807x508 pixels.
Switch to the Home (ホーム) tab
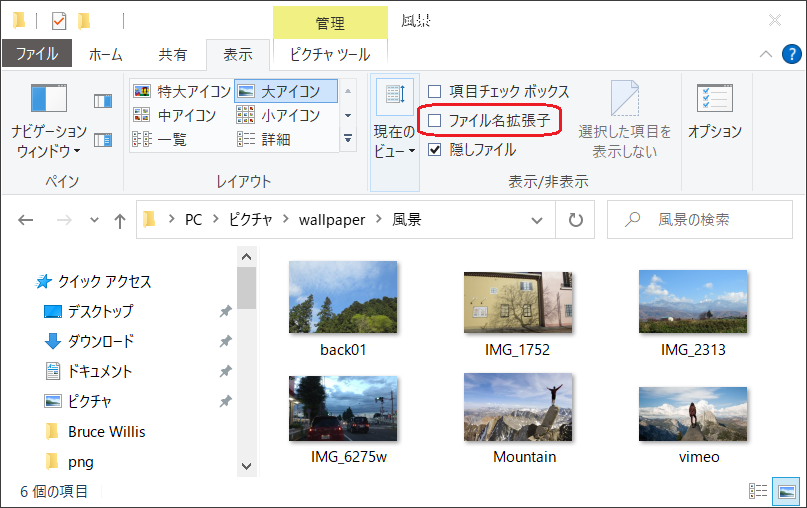tap(106, 54)
